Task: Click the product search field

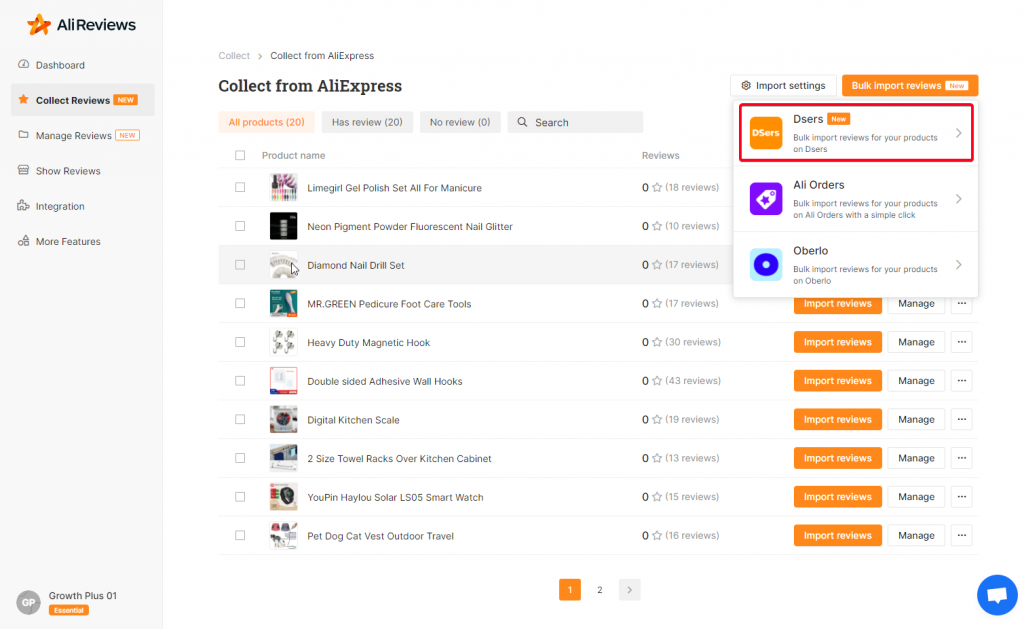Action: [575, 122]
